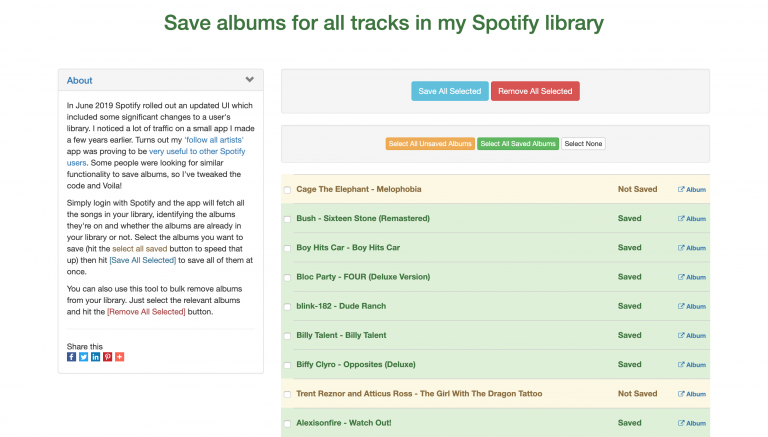Share this page on Facebook
768x437 pixels.
tap(72, 357)
